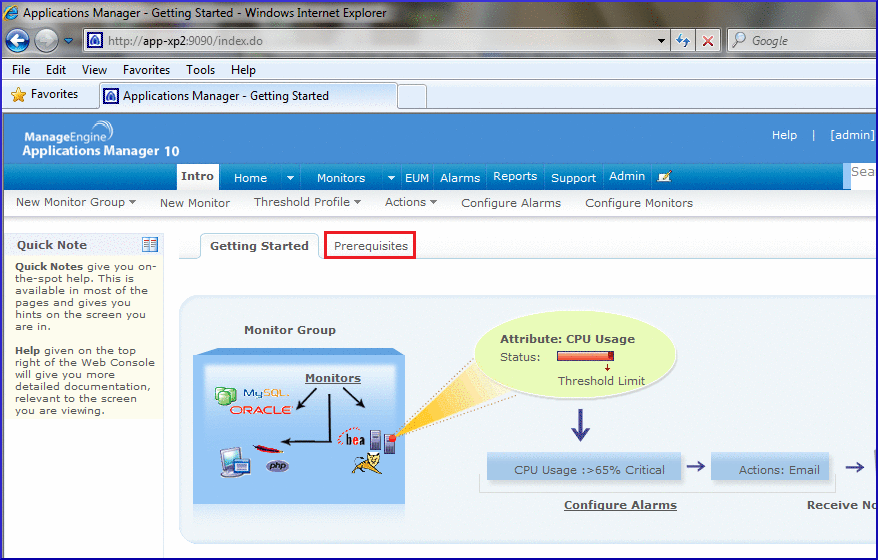878x560 pixels.
Task: Expand the Monitors tab dropdown arrow
Action: coord(391,178)
